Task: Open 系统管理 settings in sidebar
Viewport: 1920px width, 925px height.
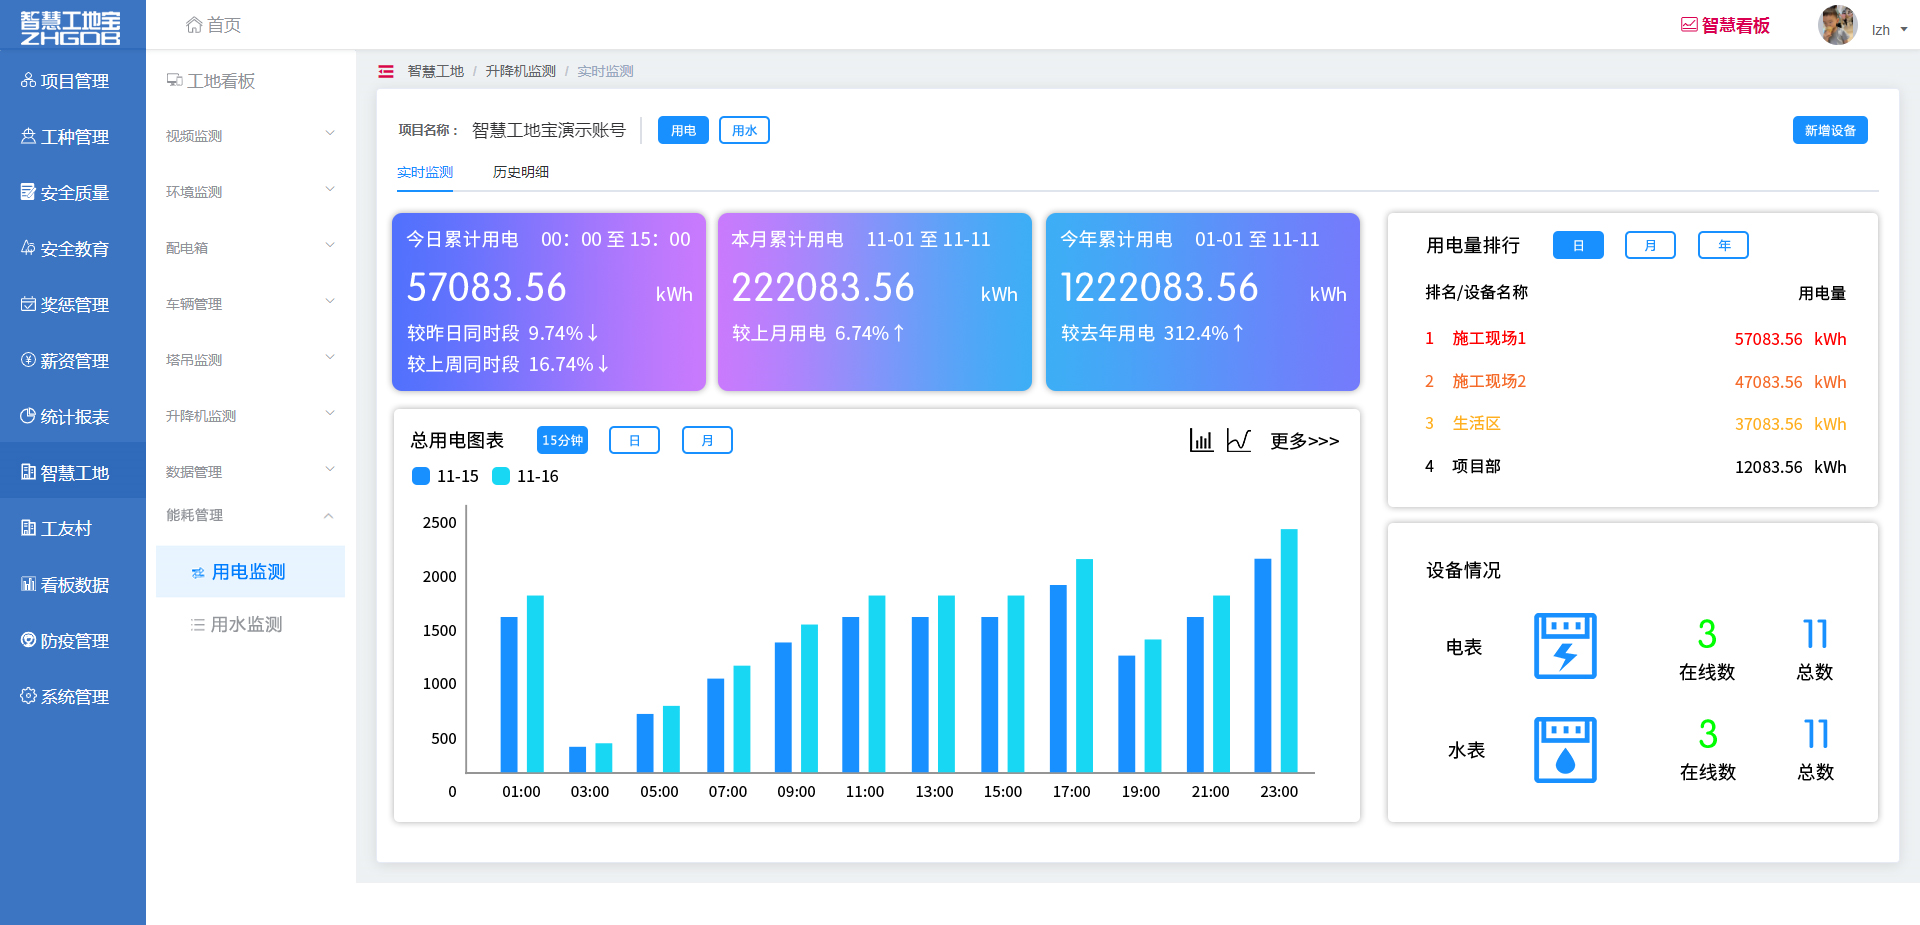Action: [73, 697]
